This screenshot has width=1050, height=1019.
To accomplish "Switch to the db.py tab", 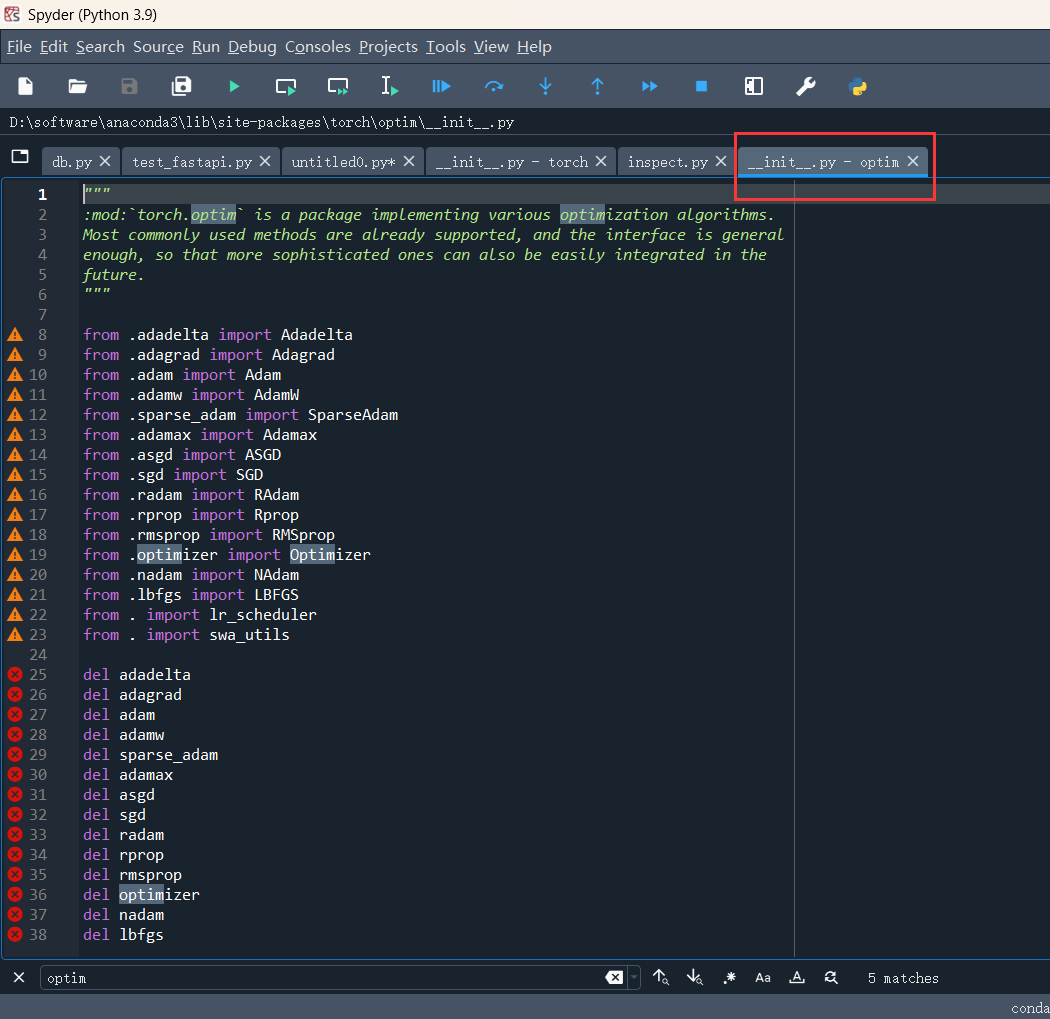I will tap(72, 162).
